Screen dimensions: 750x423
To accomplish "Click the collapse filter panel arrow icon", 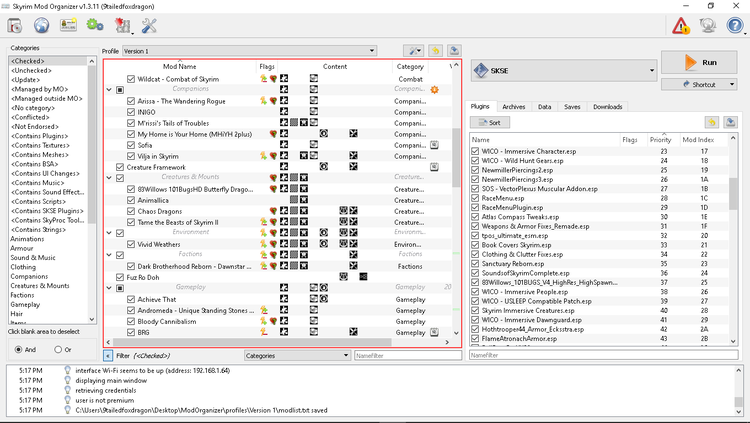I will [108, 356].
